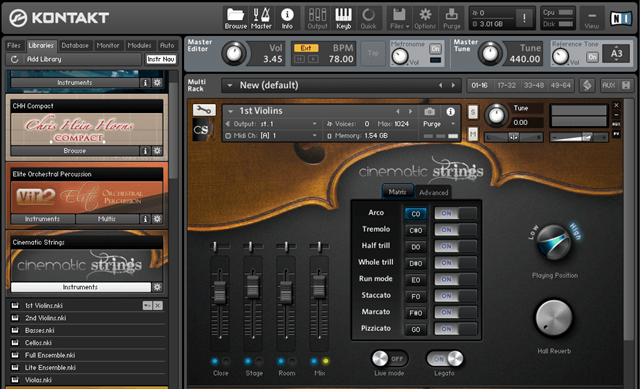Click the Stage mic fader
Viewport: 640px width, 389px height.
point(253,286)
